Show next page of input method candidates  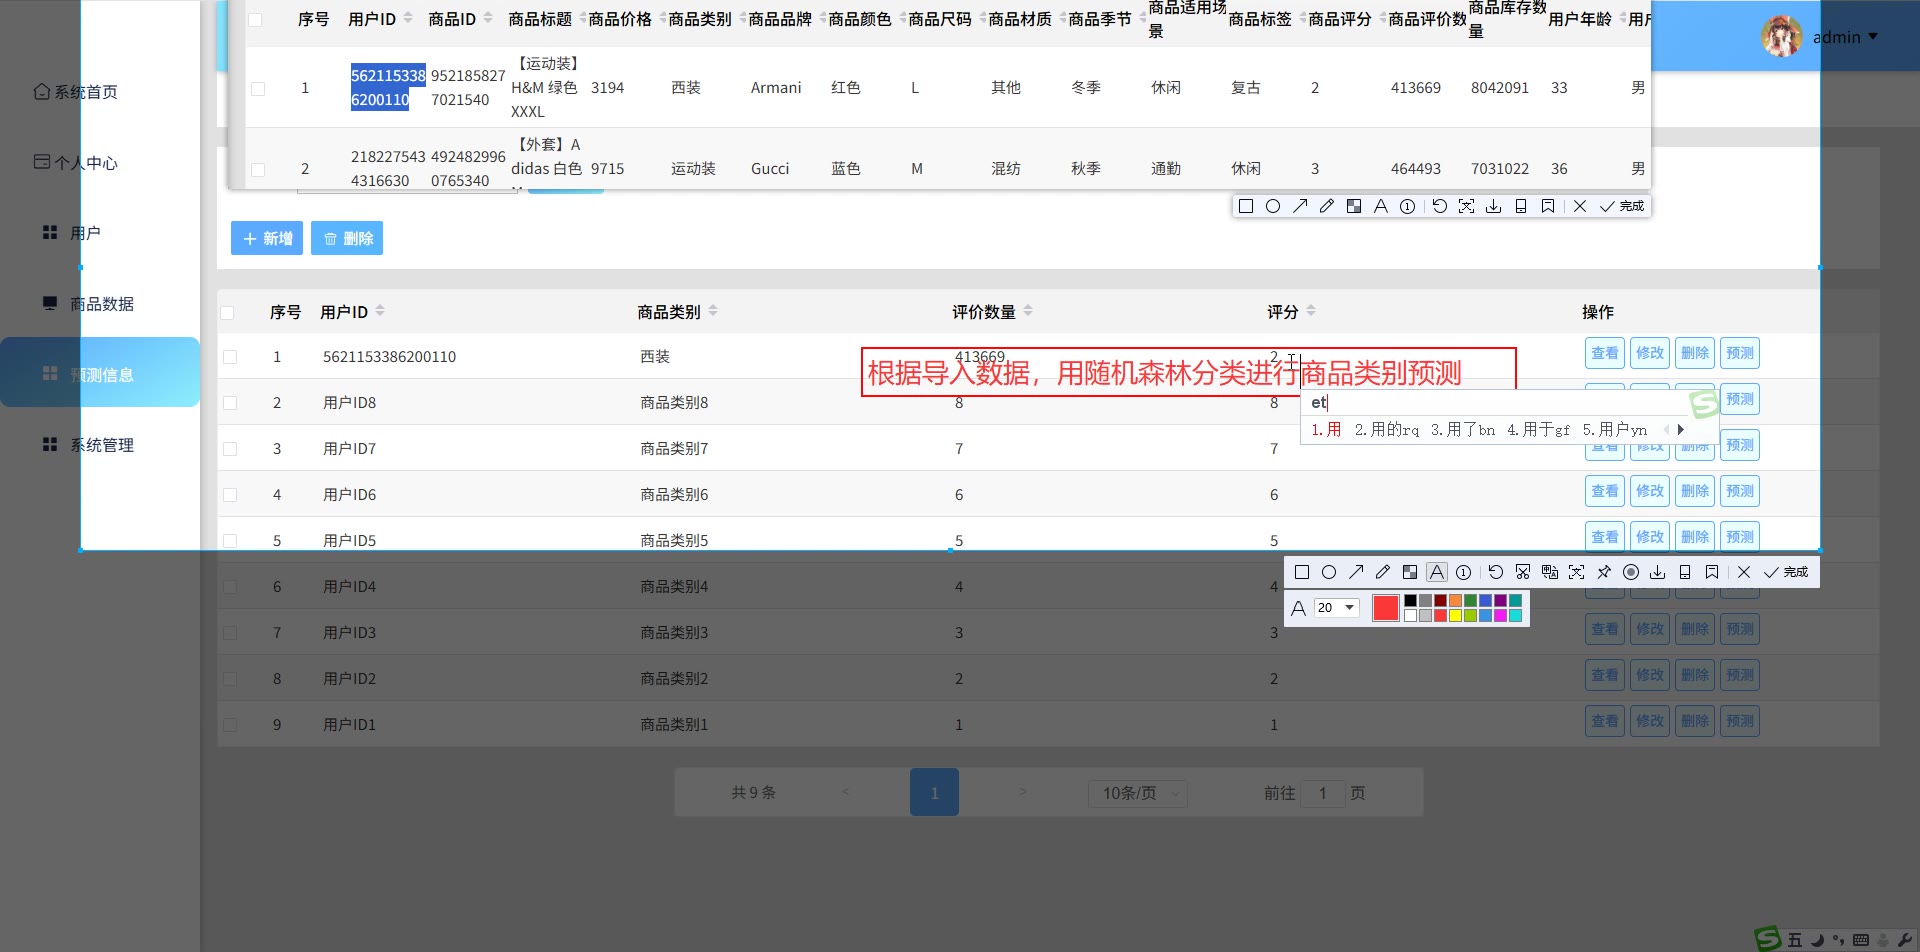click(1681, 430)
